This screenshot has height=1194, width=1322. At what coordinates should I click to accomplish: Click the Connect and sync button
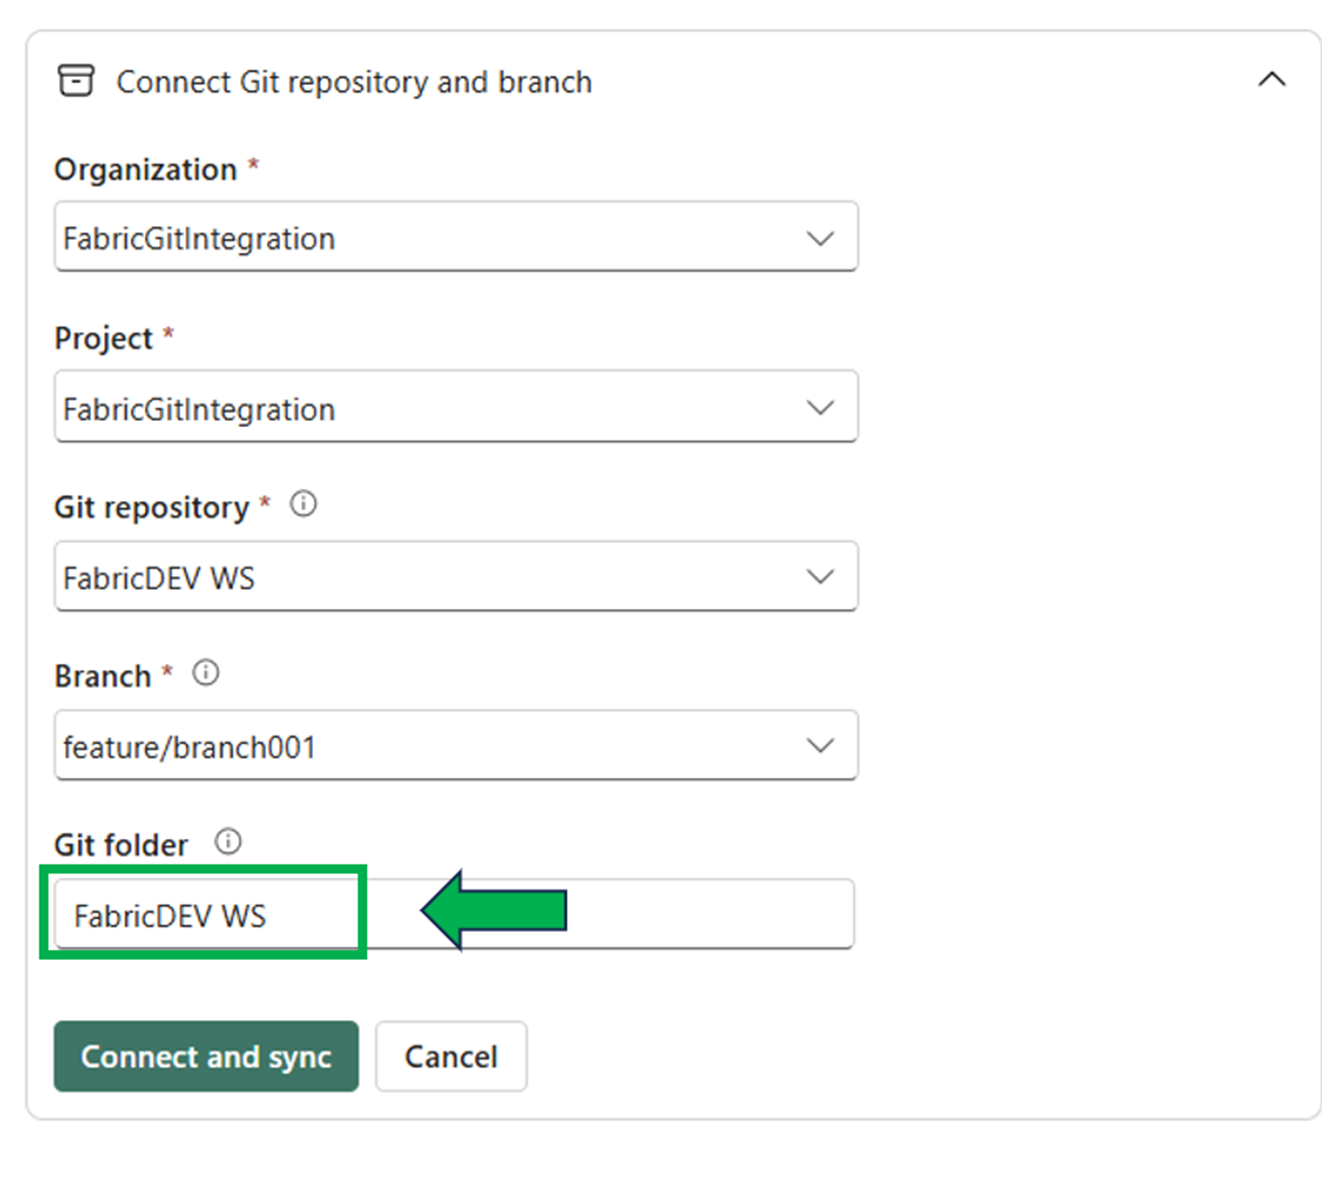(206, 1056)
